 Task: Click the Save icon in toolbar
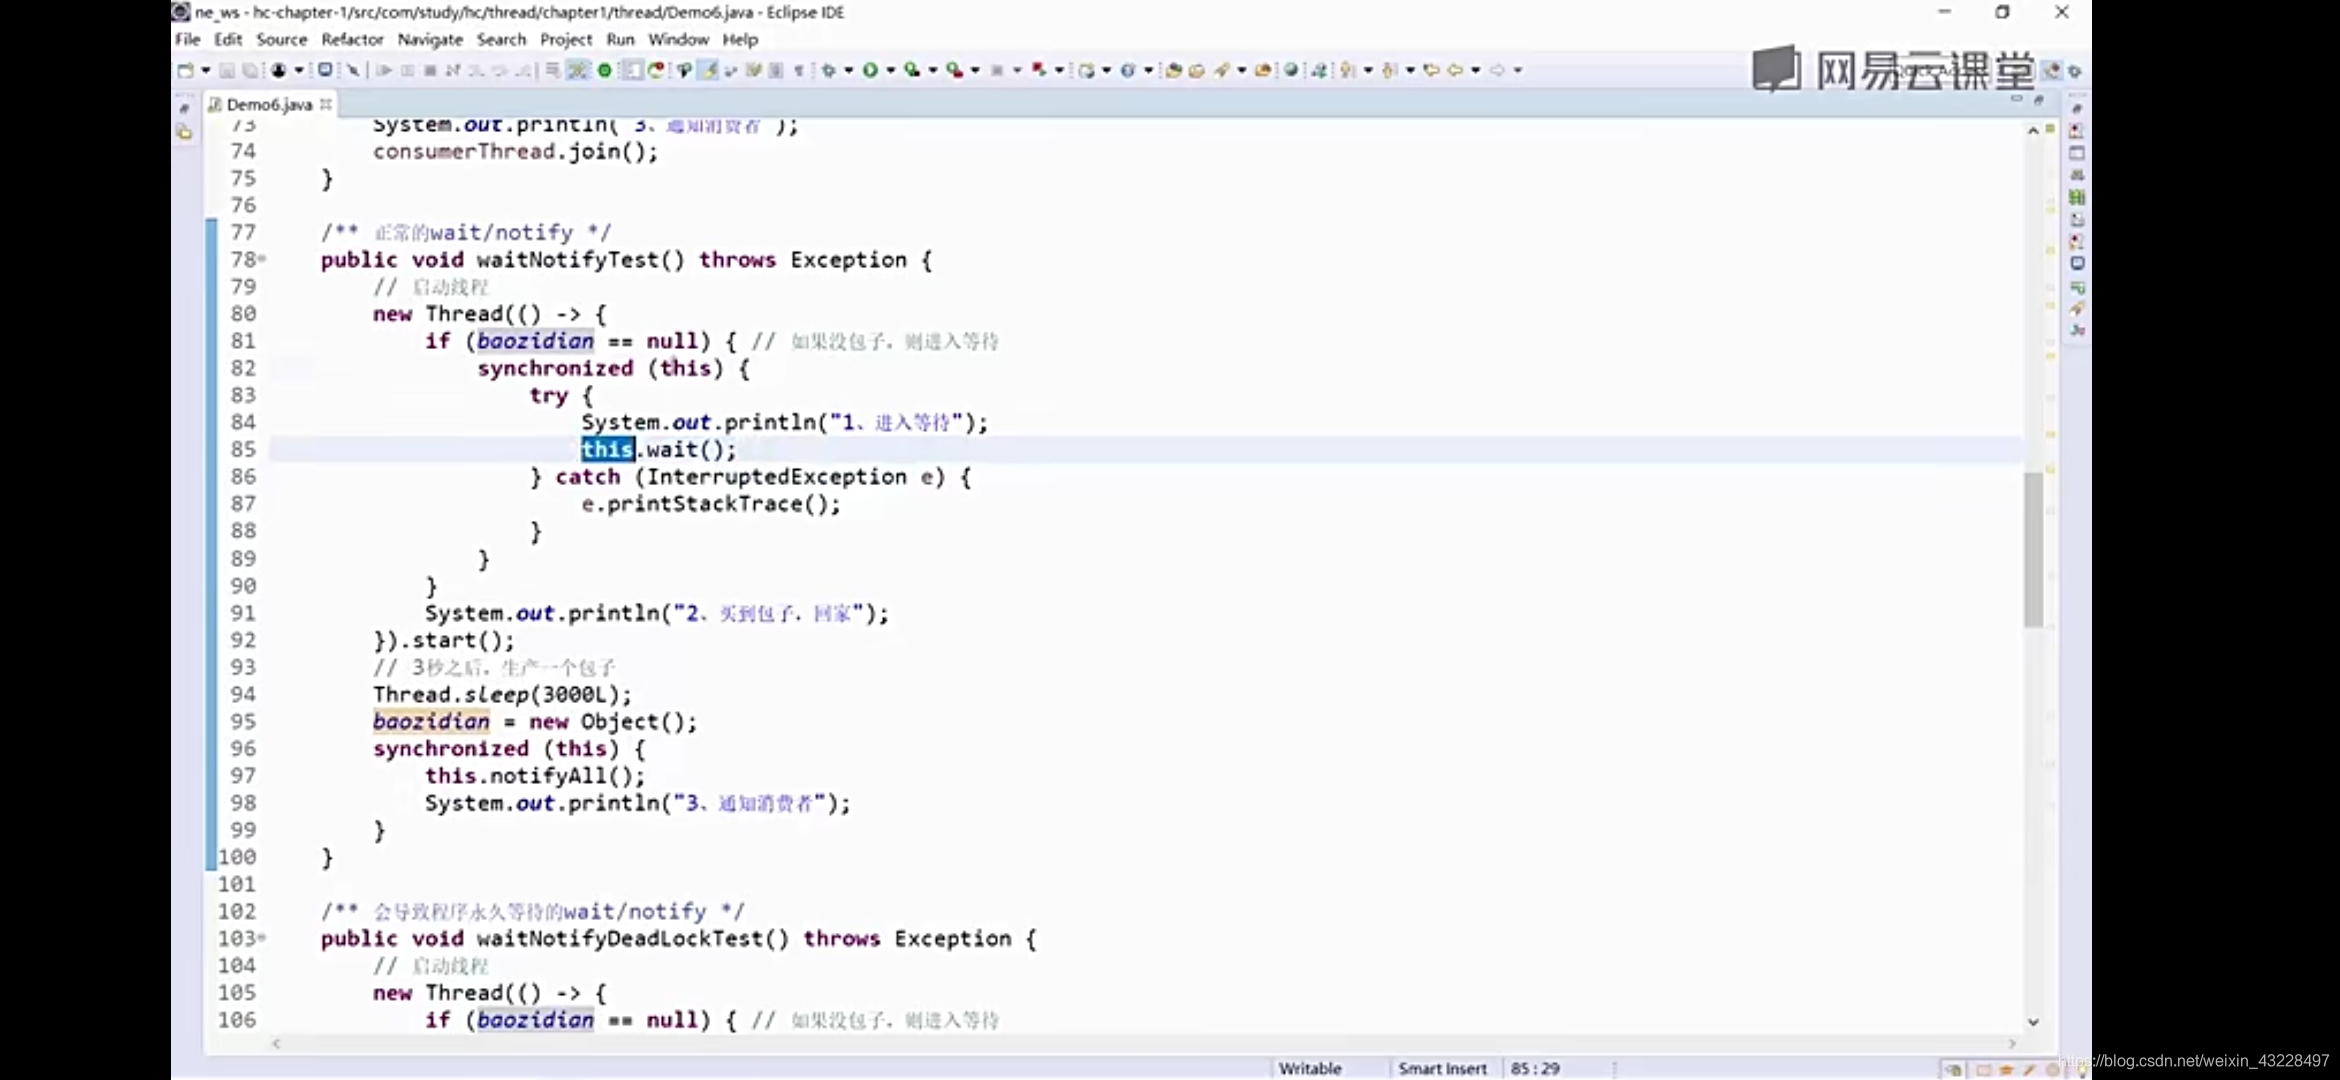coord(227,70)
